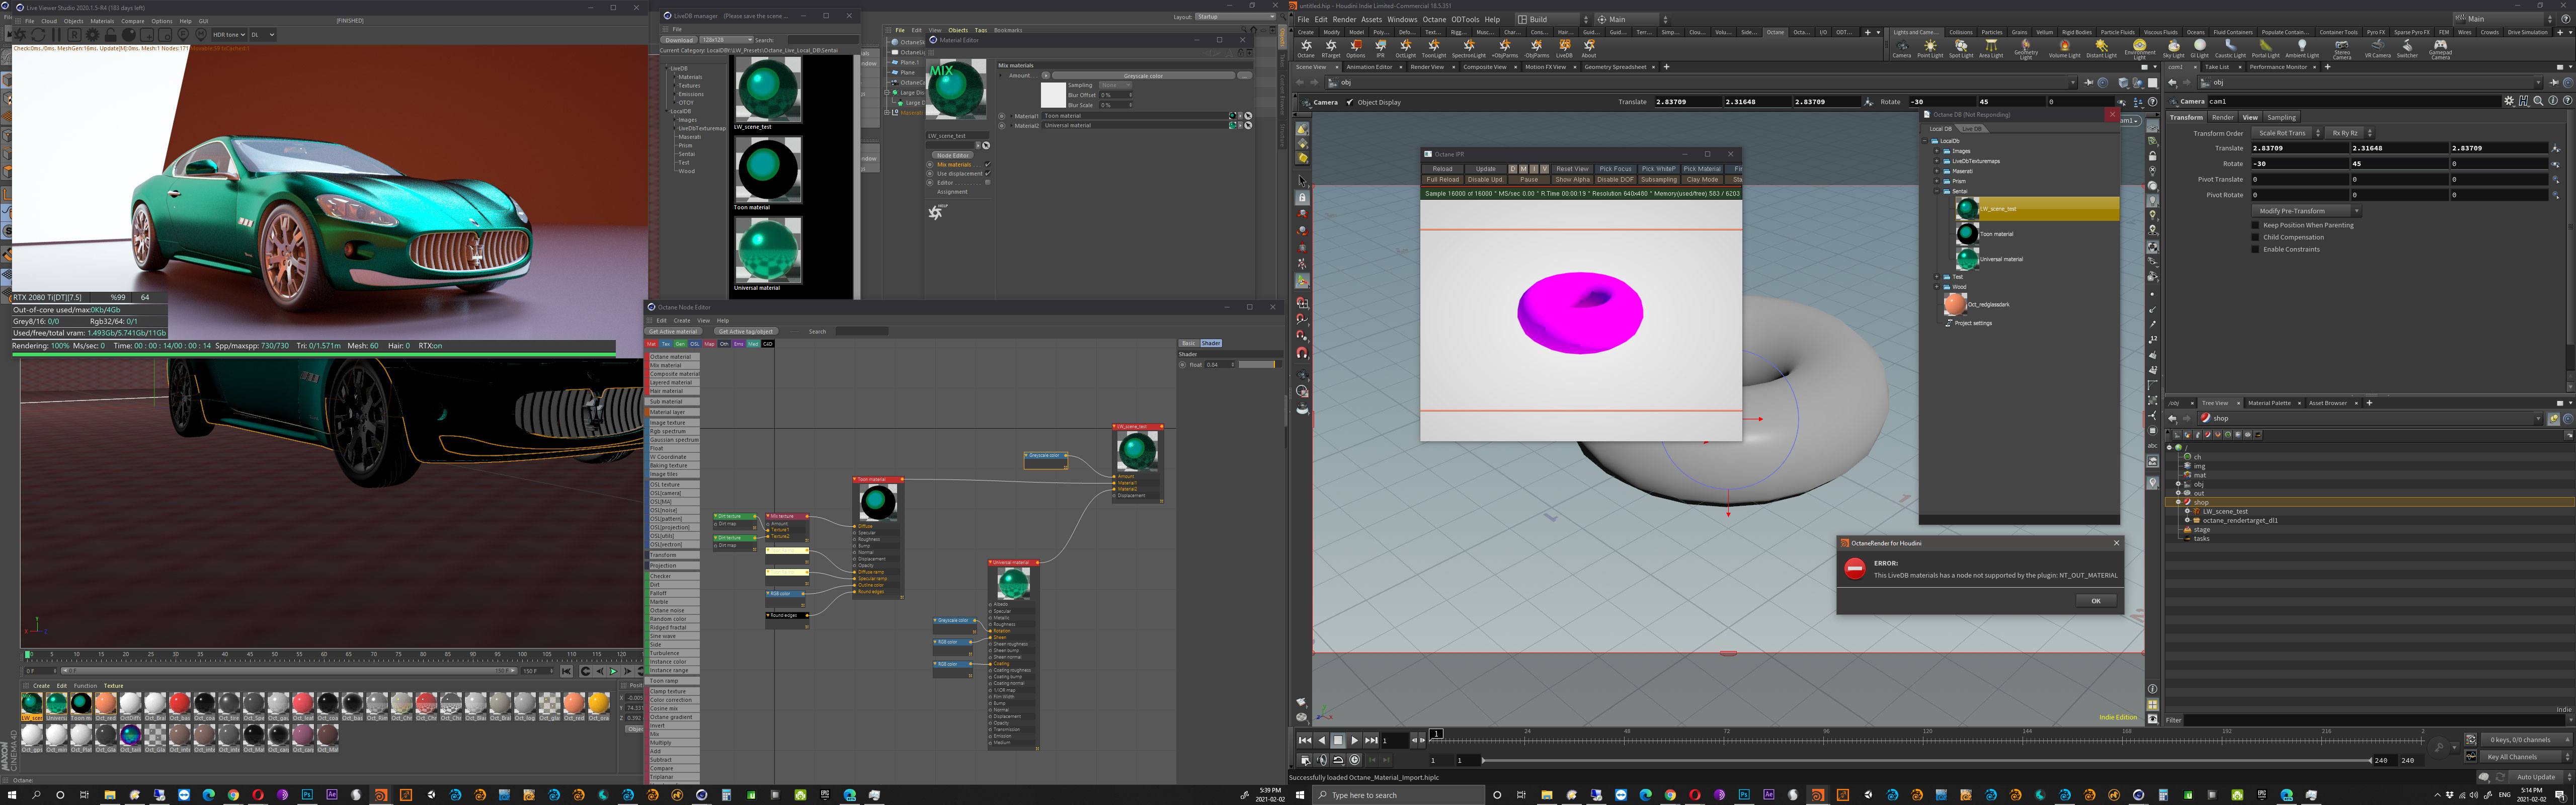Image resolution: width=2576 pixels, height=805 pixels.
Task: Click OK in the Octane error dialog
Action: click(x=2095, y=601)
